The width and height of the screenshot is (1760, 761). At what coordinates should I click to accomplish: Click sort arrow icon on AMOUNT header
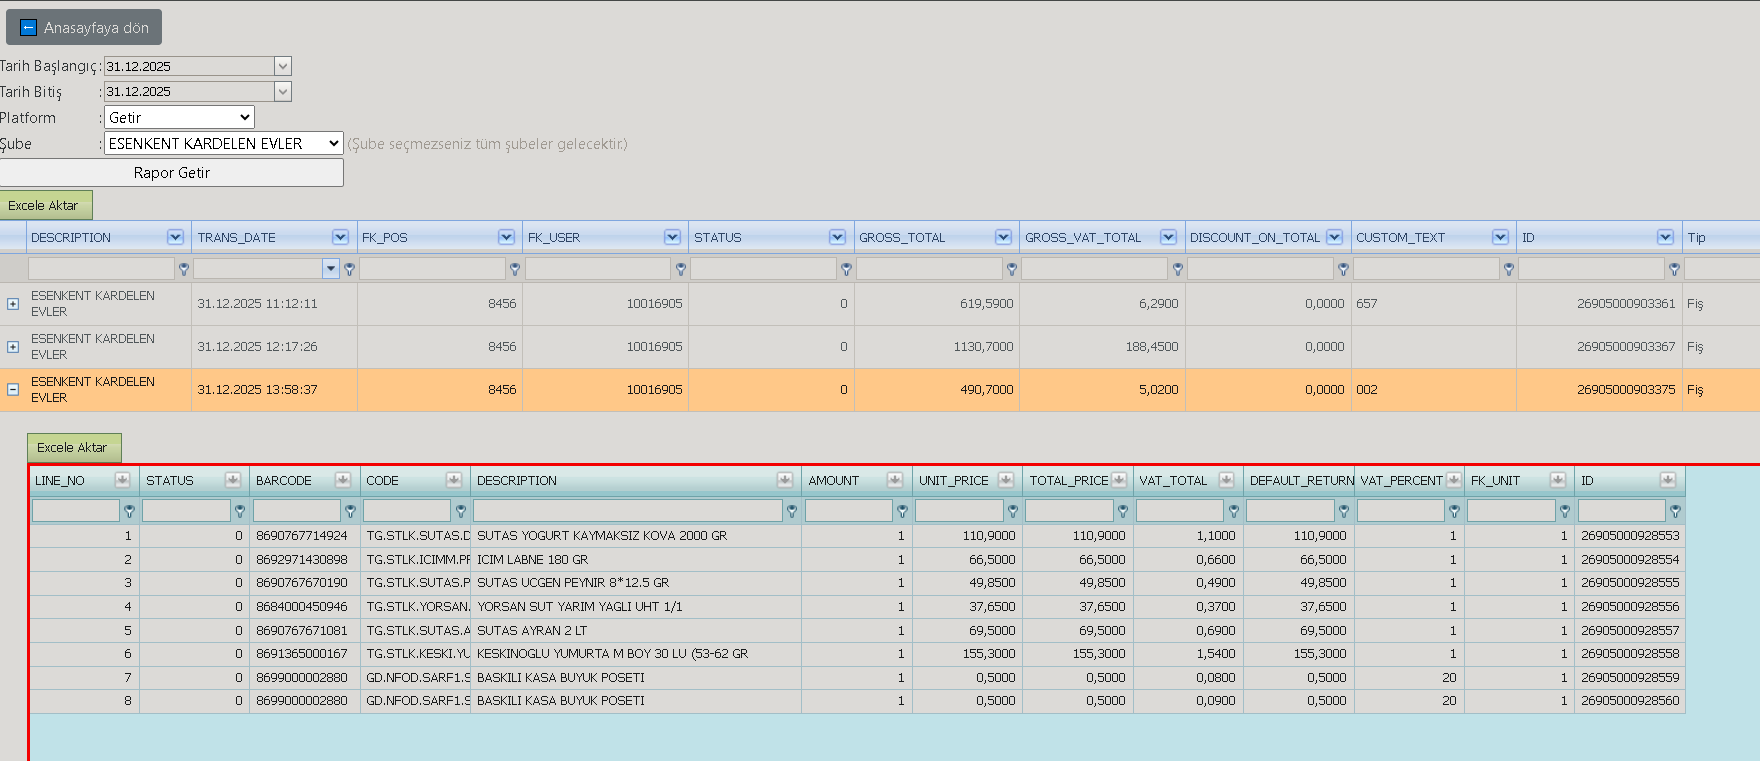point(895,480)
